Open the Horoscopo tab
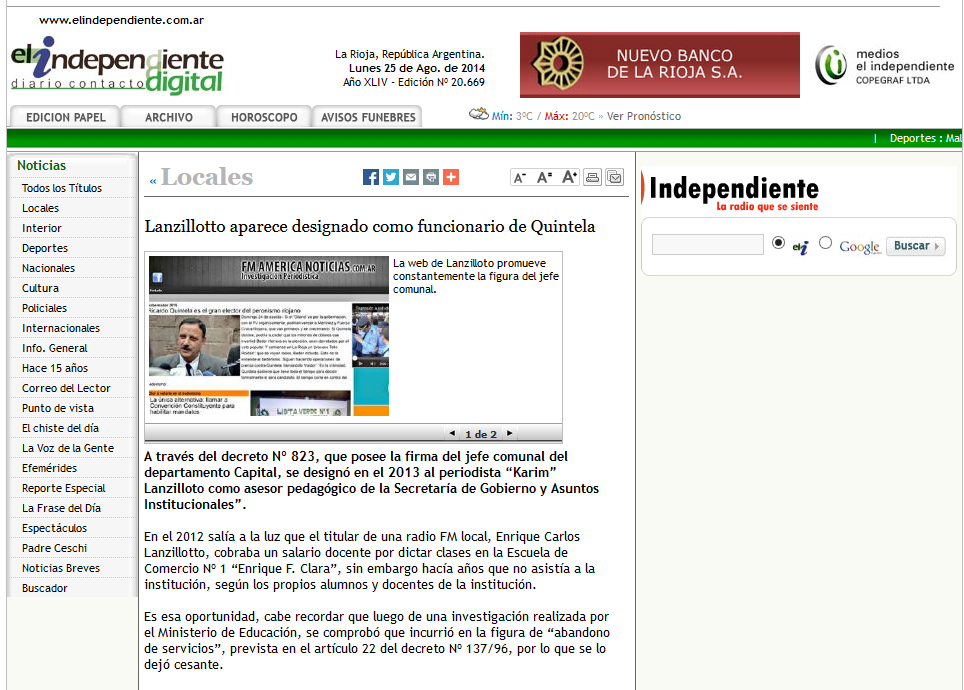 click(x=264, y=117)
